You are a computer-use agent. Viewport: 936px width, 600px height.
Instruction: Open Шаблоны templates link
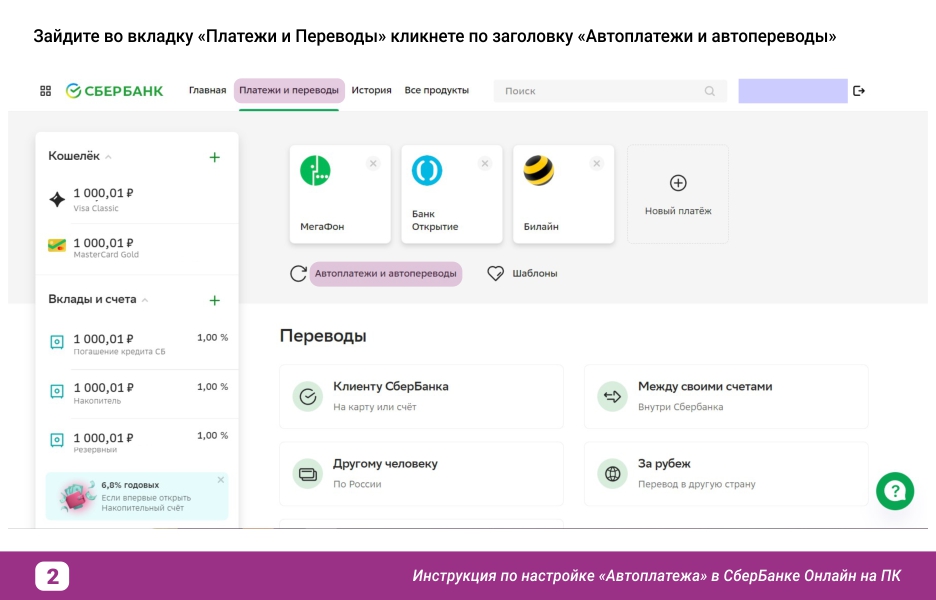535,273
